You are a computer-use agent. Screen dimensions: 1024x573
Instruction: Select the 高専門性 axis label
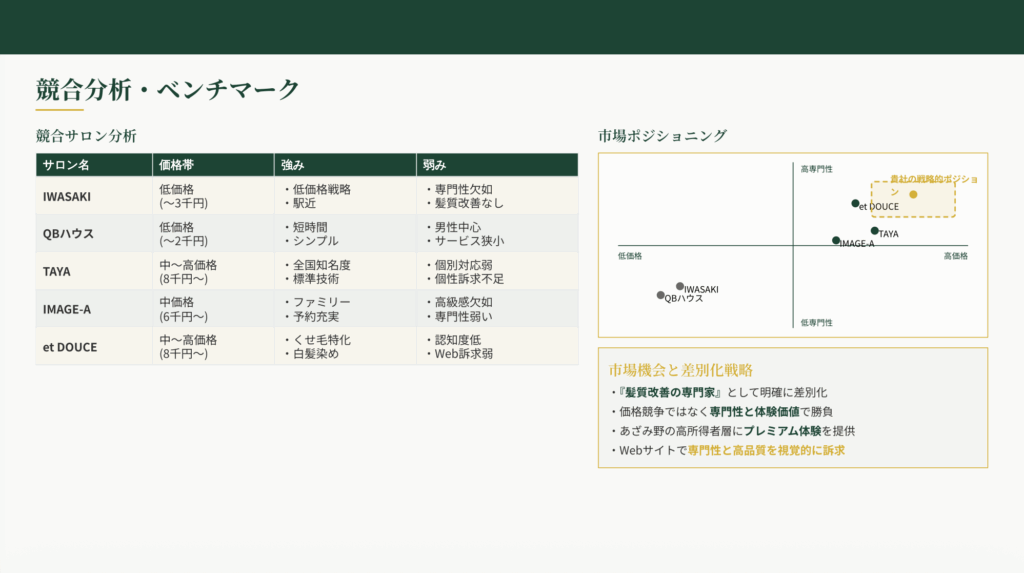[x=816, y=169]
